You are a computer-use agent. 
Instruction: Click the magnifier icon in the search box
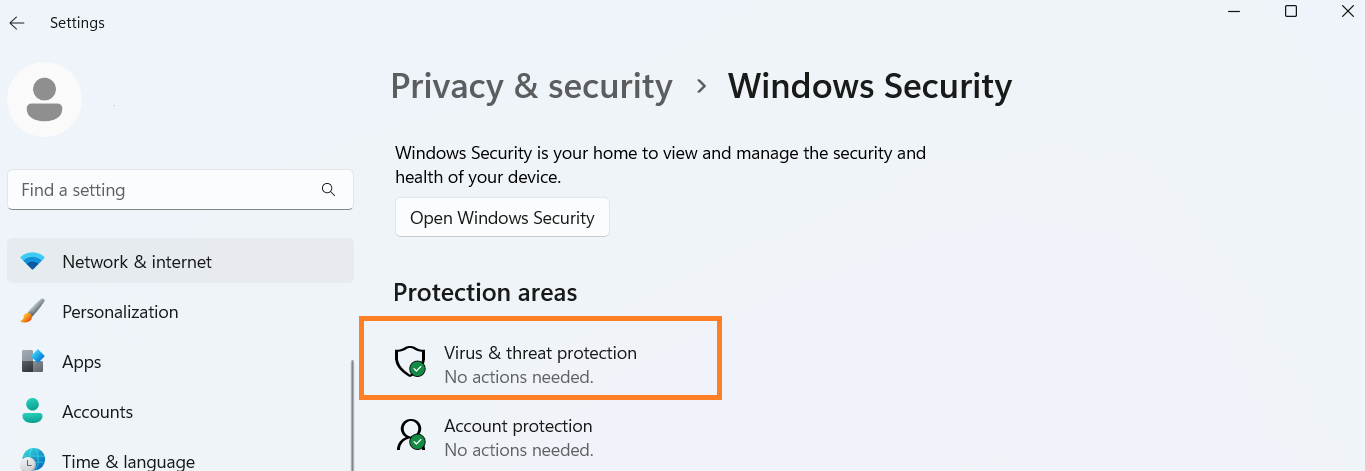[x=328, y=189]
